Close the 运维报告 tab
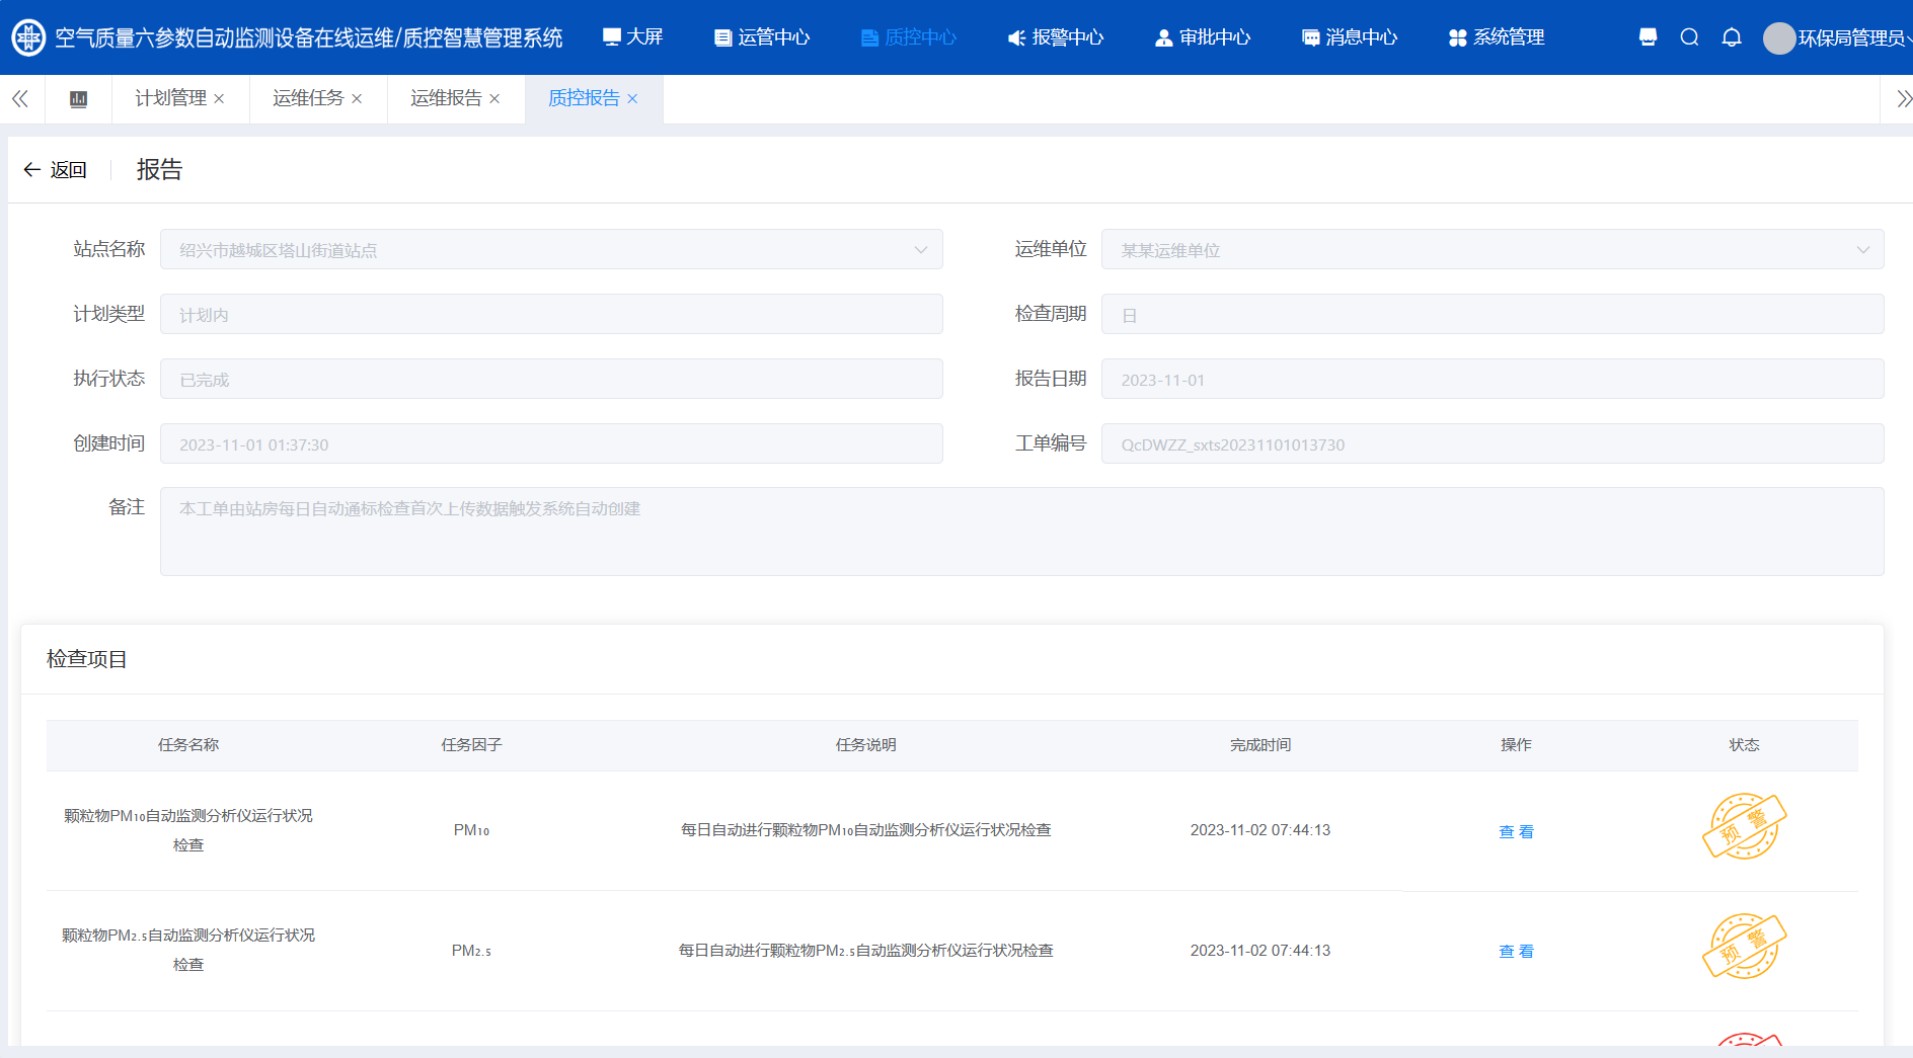 (x=494, y=99)
